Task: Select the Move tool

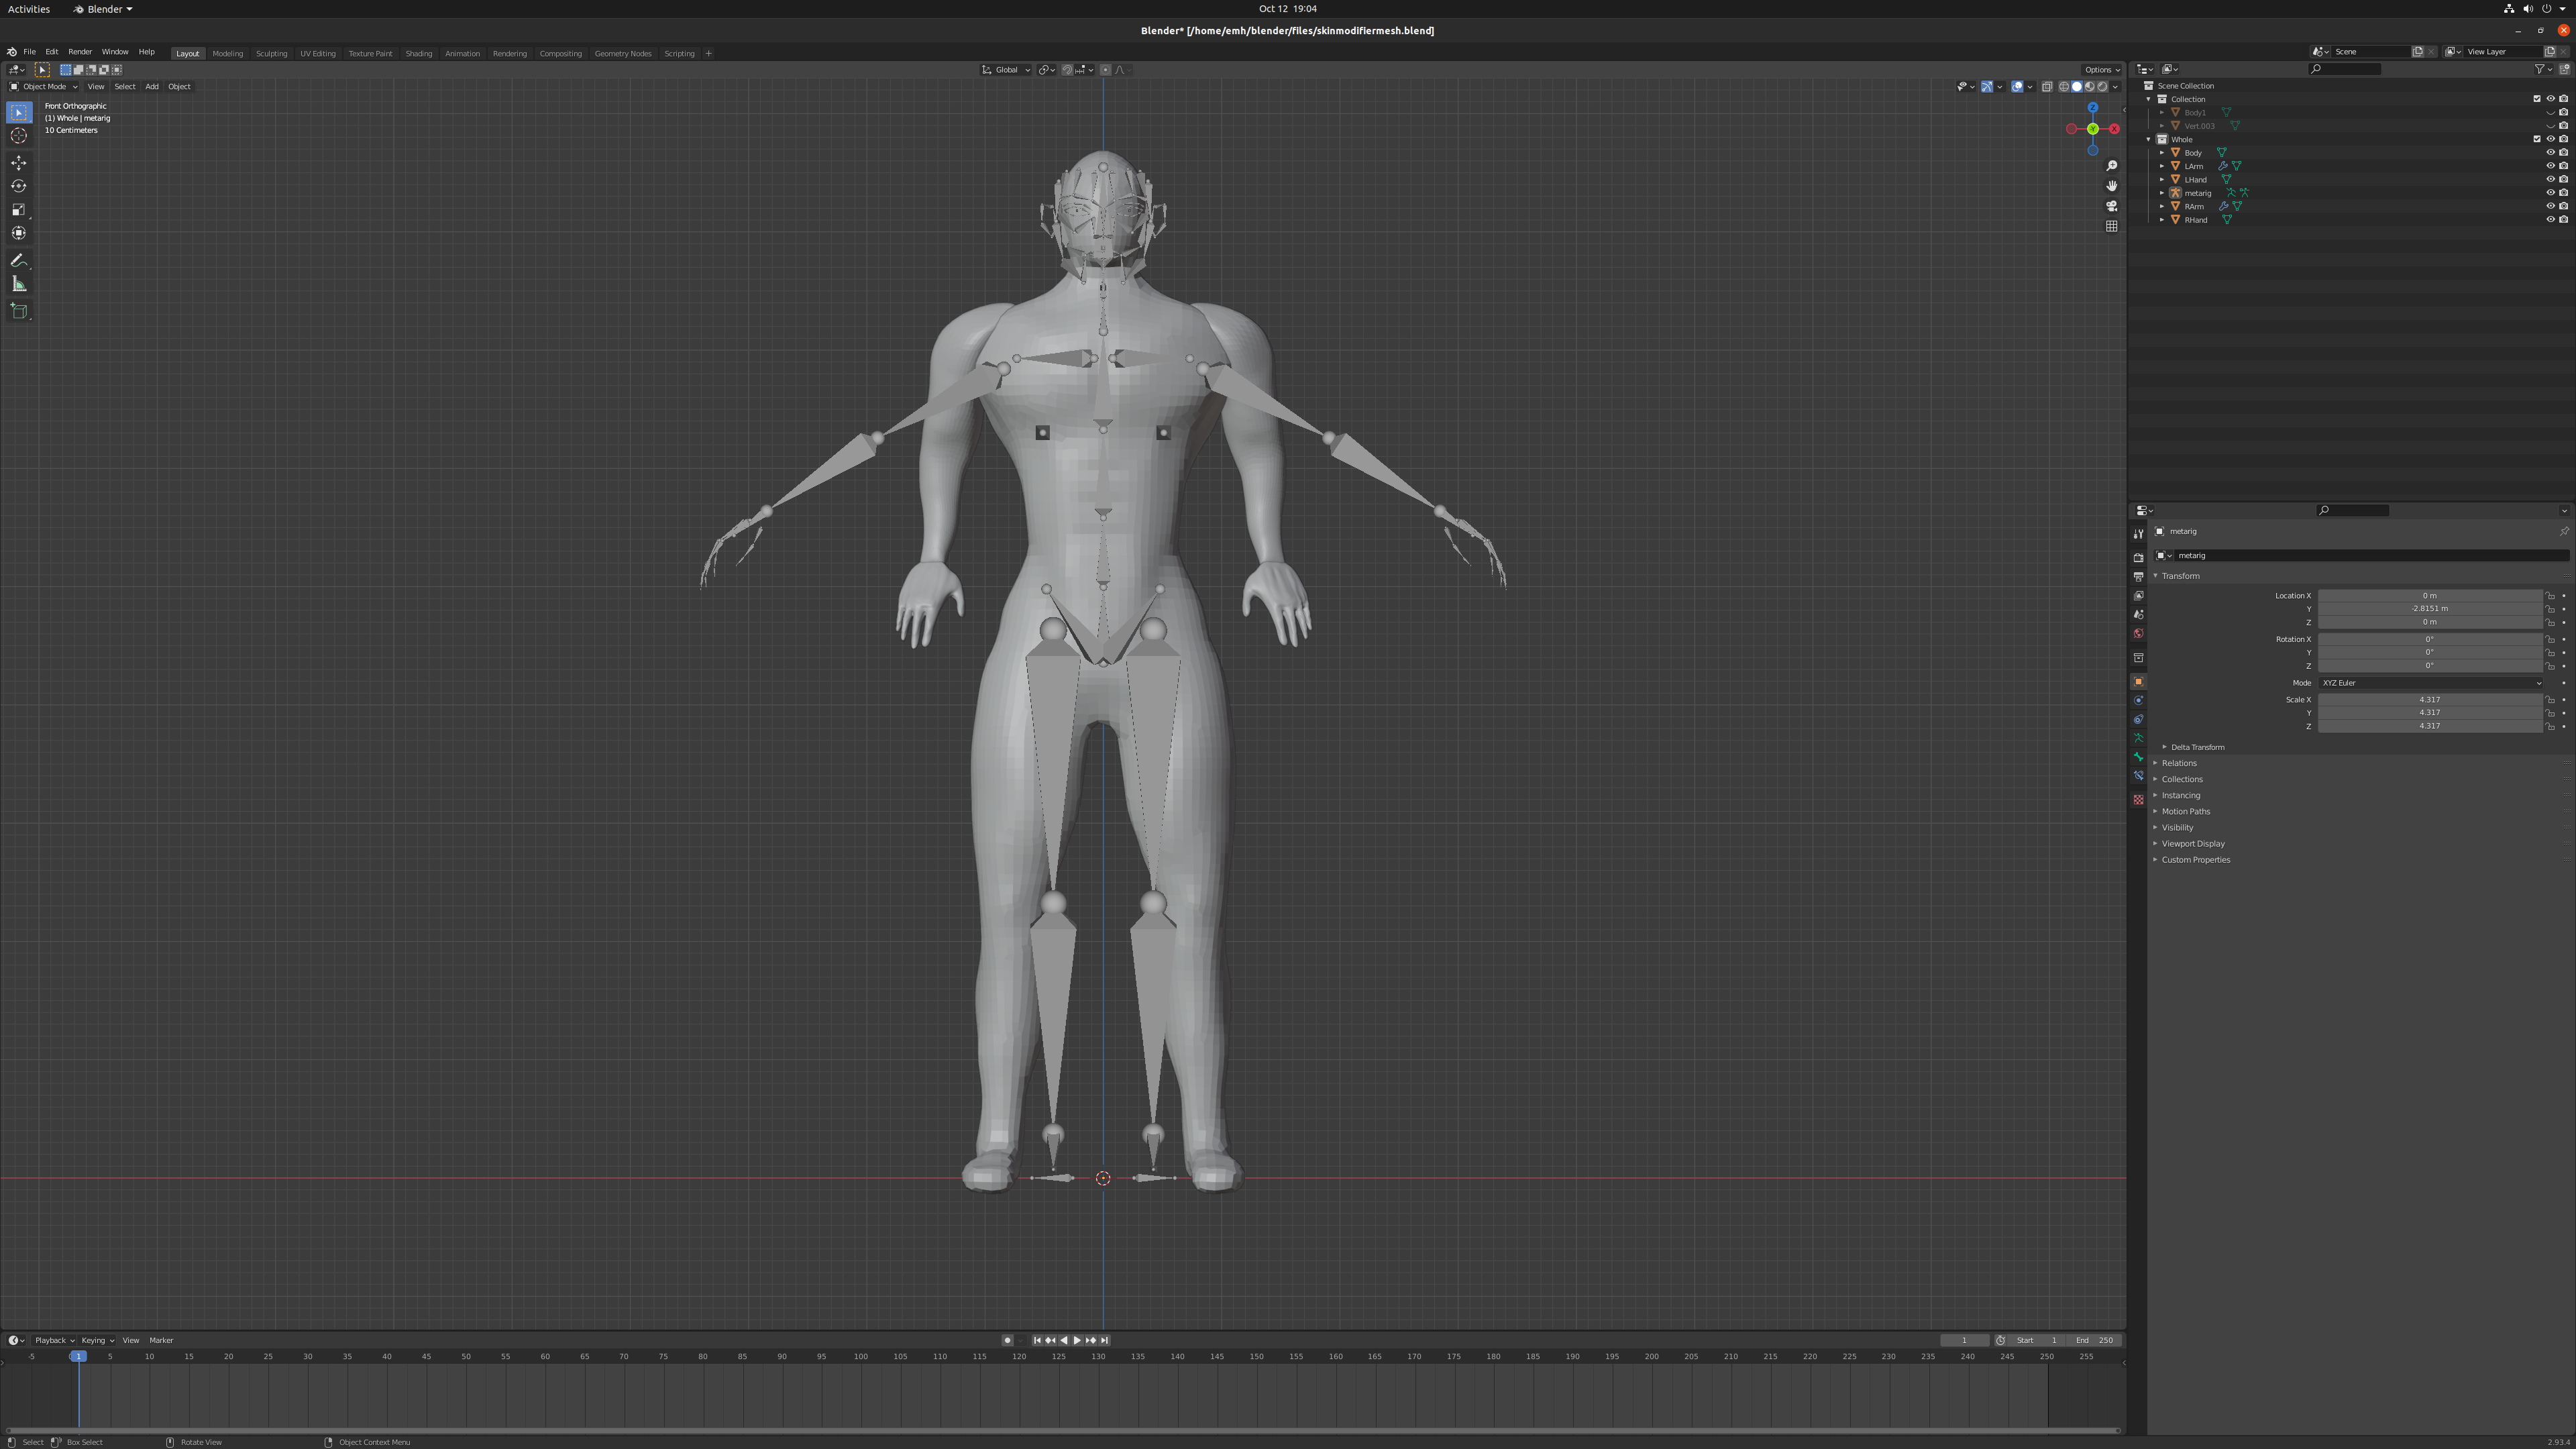Action: coord(19,163)
